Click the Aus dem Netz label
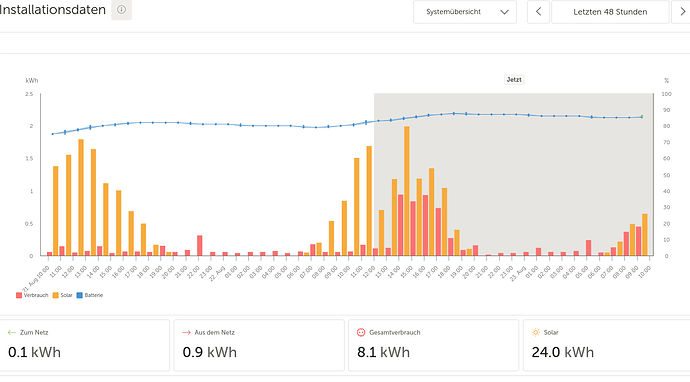Image resolution: width=690 pixels, height=382 pixels. (215, 332)
